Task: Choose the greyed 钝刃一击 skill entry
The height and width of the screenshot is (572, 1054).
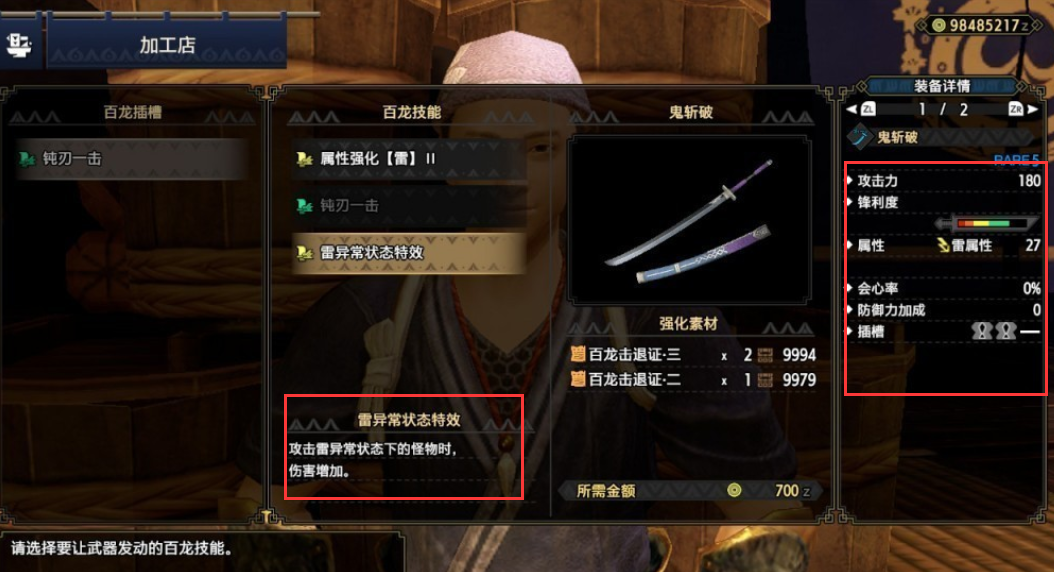Action: click(407, 206)
